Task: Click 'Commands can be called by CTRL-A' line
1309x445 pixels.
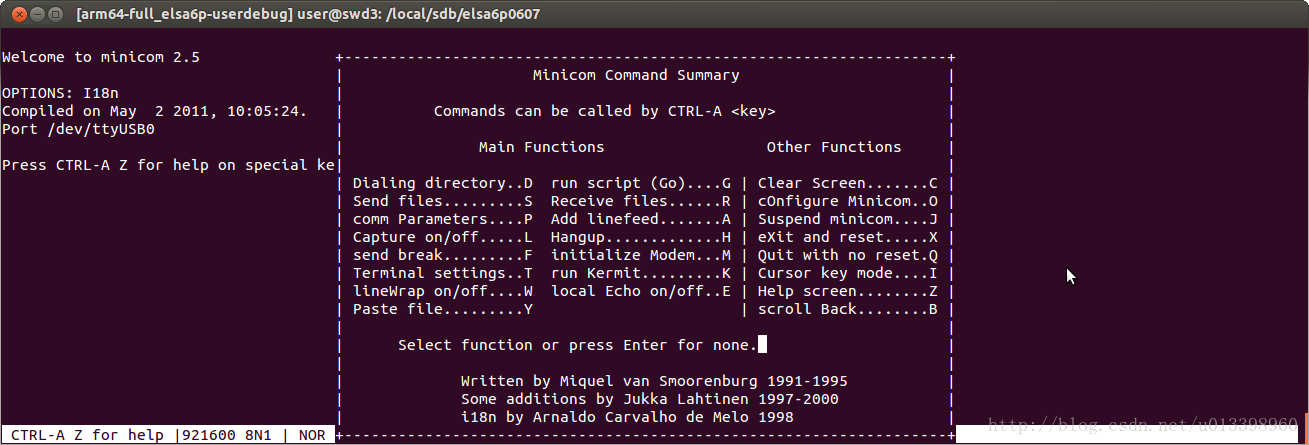Action: click(x=605, y=111)
